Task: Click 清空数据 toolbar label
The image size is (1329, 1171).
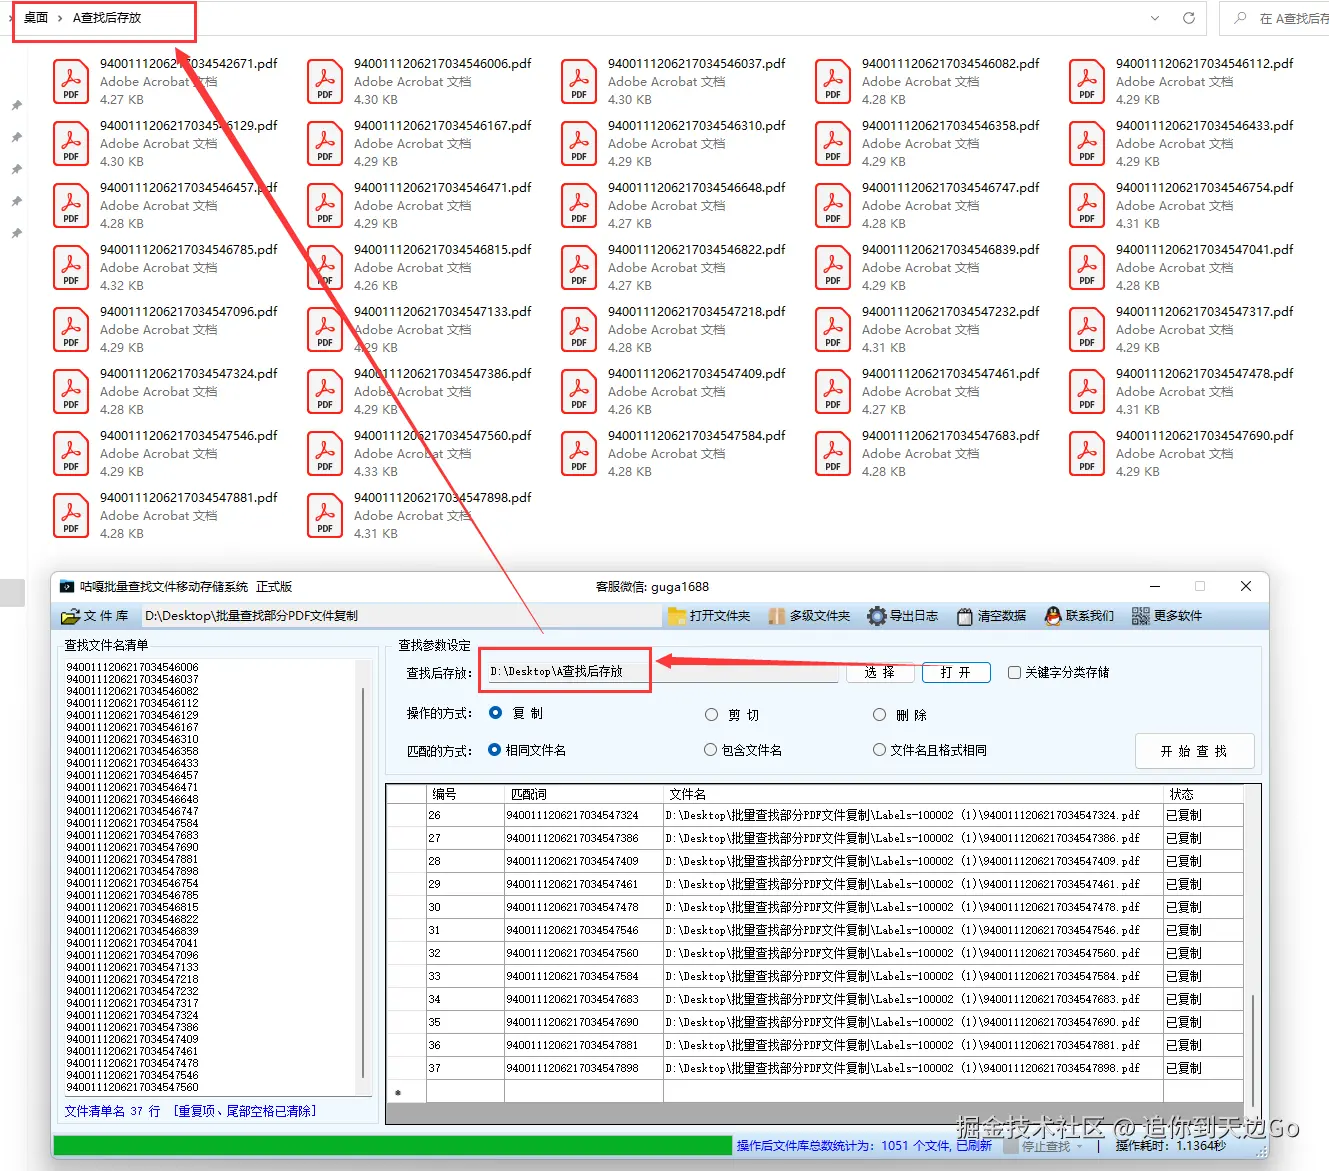Action: [1002, 616]
